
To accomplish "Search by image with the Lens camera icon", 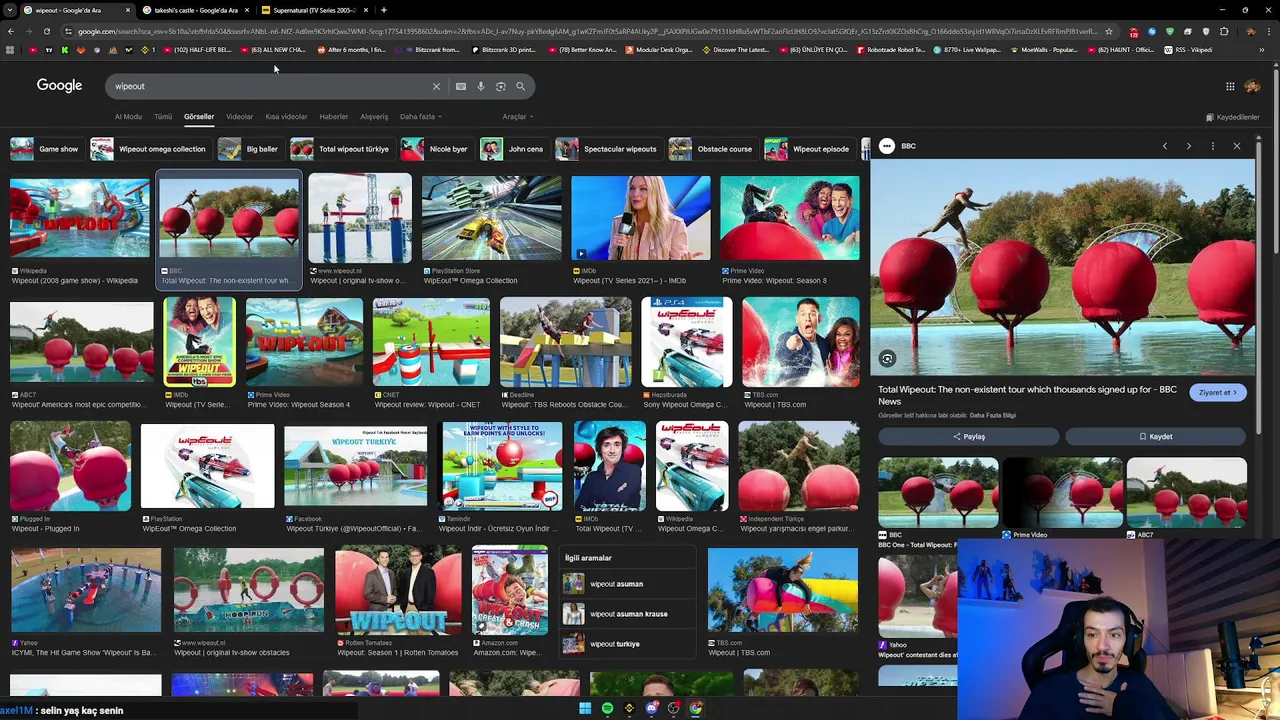I will coord(500,86).
